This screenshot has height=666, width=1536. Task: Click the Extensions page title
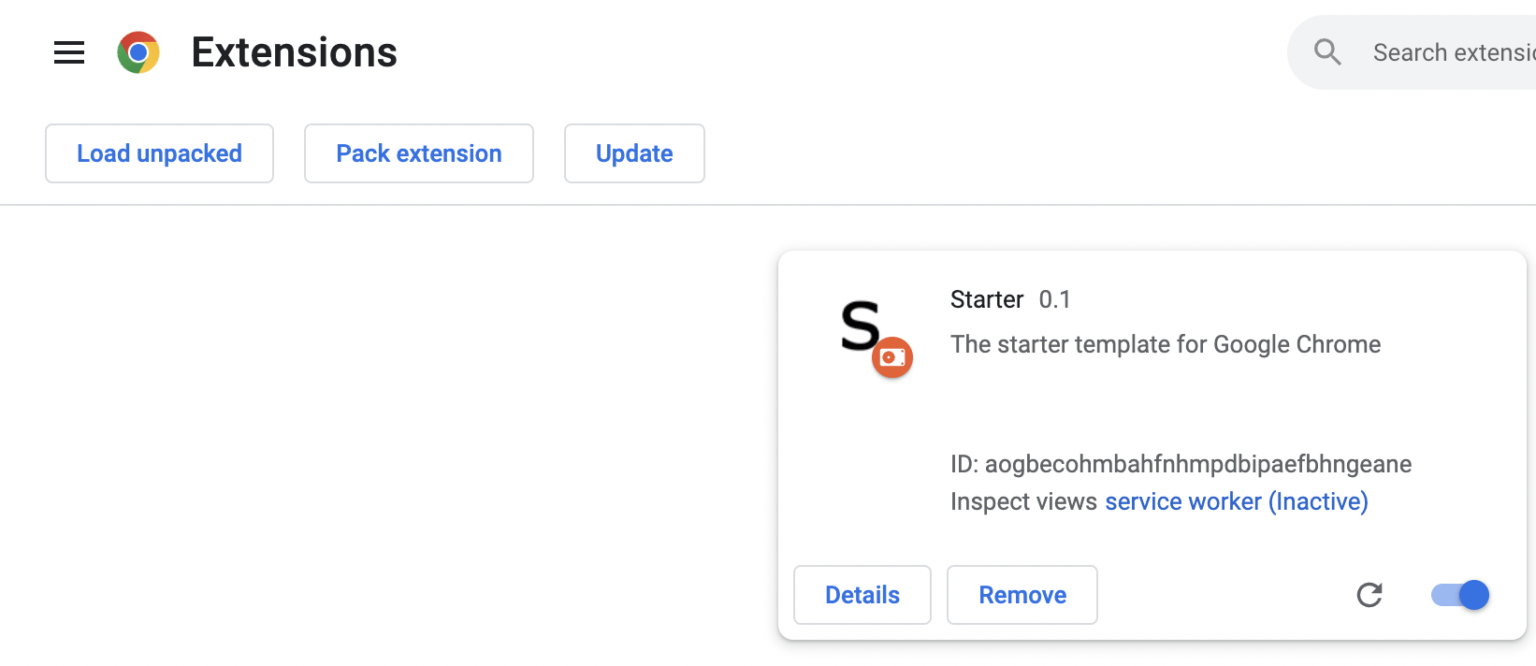(294, 52)
